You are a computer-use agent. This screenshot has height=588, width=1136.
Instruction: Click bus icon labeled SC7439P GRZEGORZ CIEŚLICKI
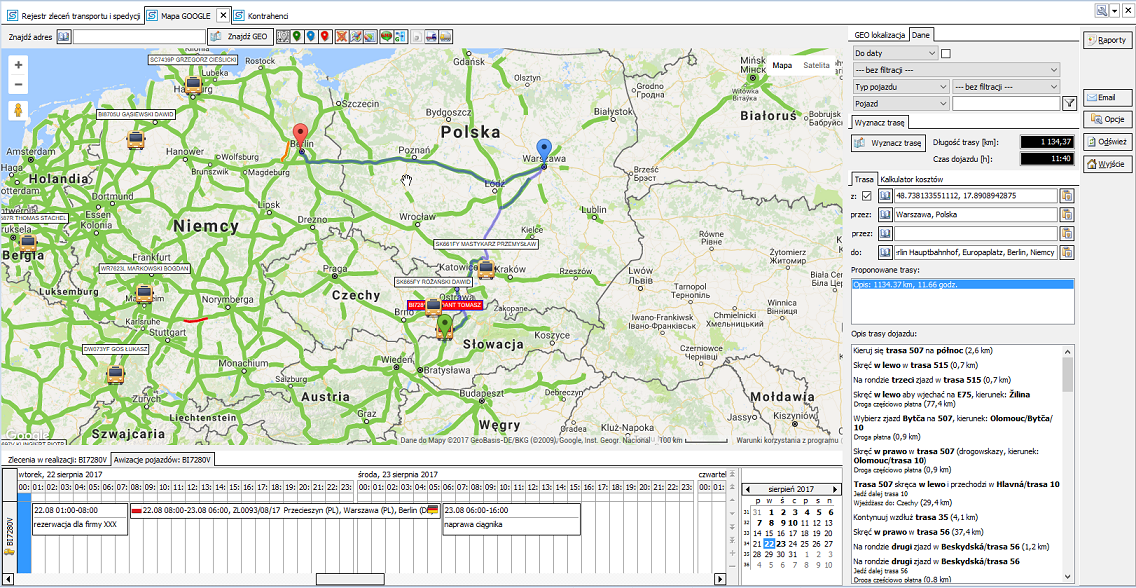(193, 85)
